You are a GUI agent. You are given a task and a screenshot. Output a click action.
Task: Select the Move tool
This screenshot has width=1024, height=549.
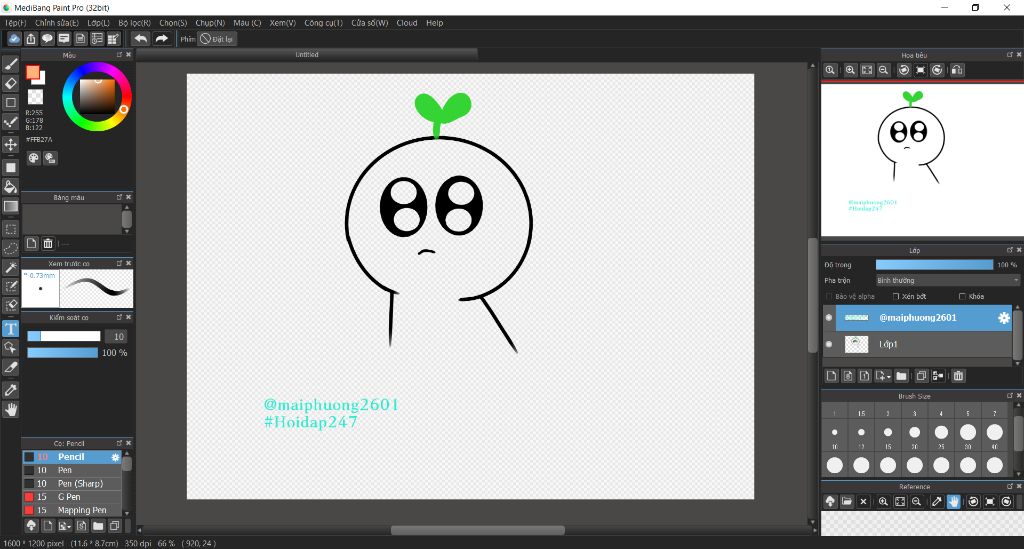pos(10,144)
